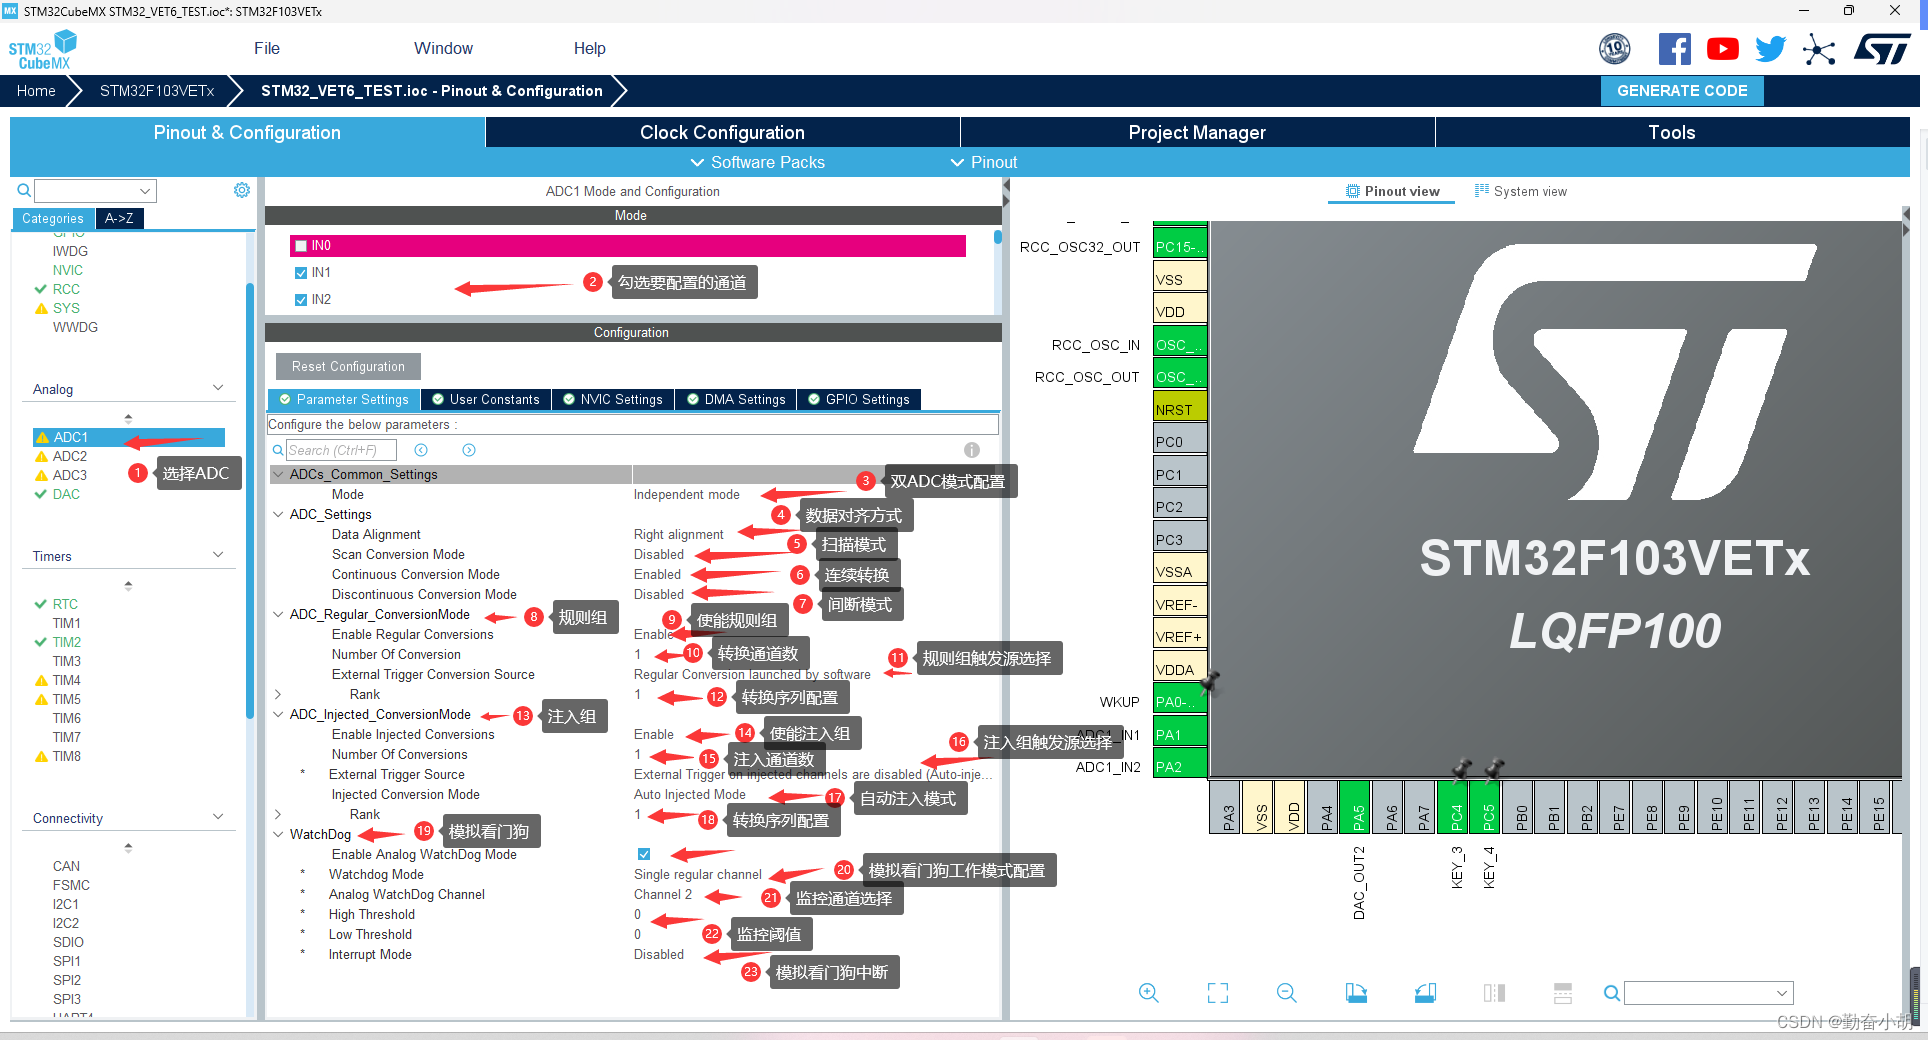Screen dimensions: 1928x1040
Task: Uncheck the IN2 channel
Action: pyautogui.click(x=301, y=300)
